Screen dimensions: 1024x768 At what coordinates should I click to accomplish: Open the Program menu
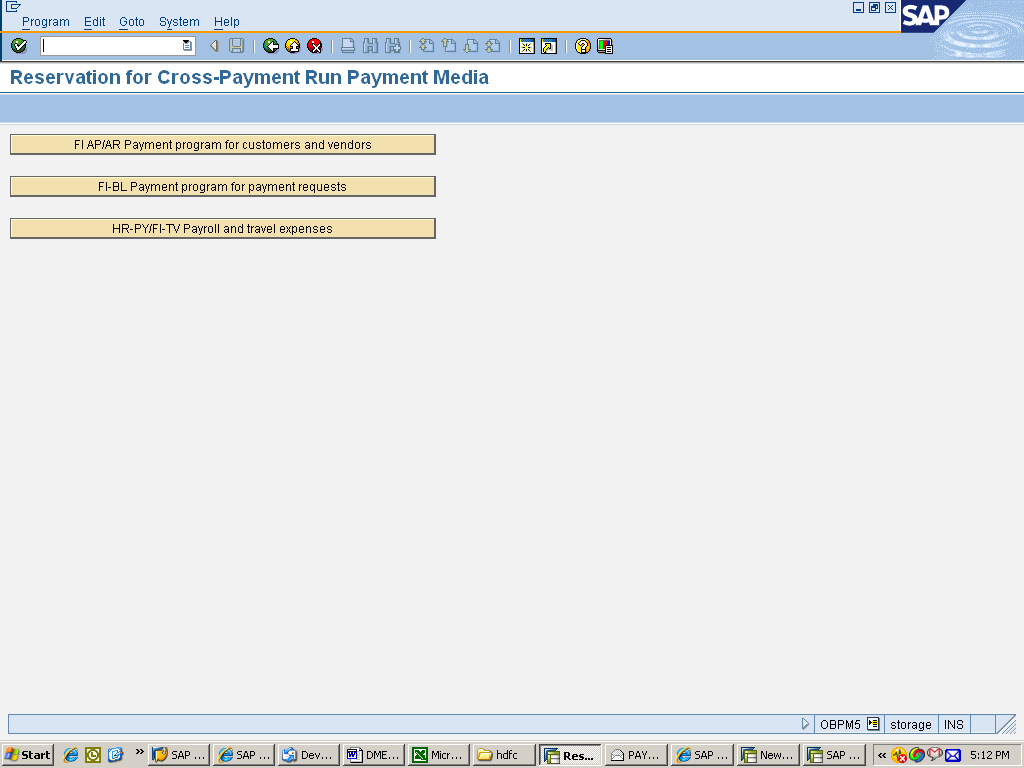pyautogui.click(x=46, y=22)
